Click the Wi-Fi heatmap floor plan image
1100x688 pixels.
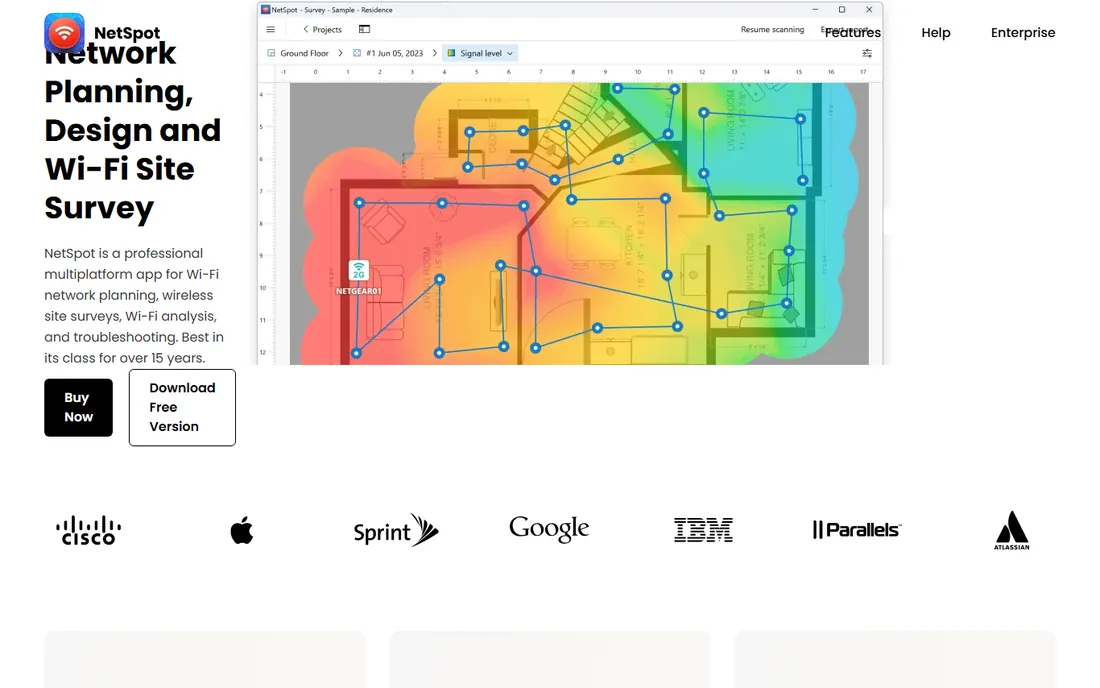click(x=579, y=224)
